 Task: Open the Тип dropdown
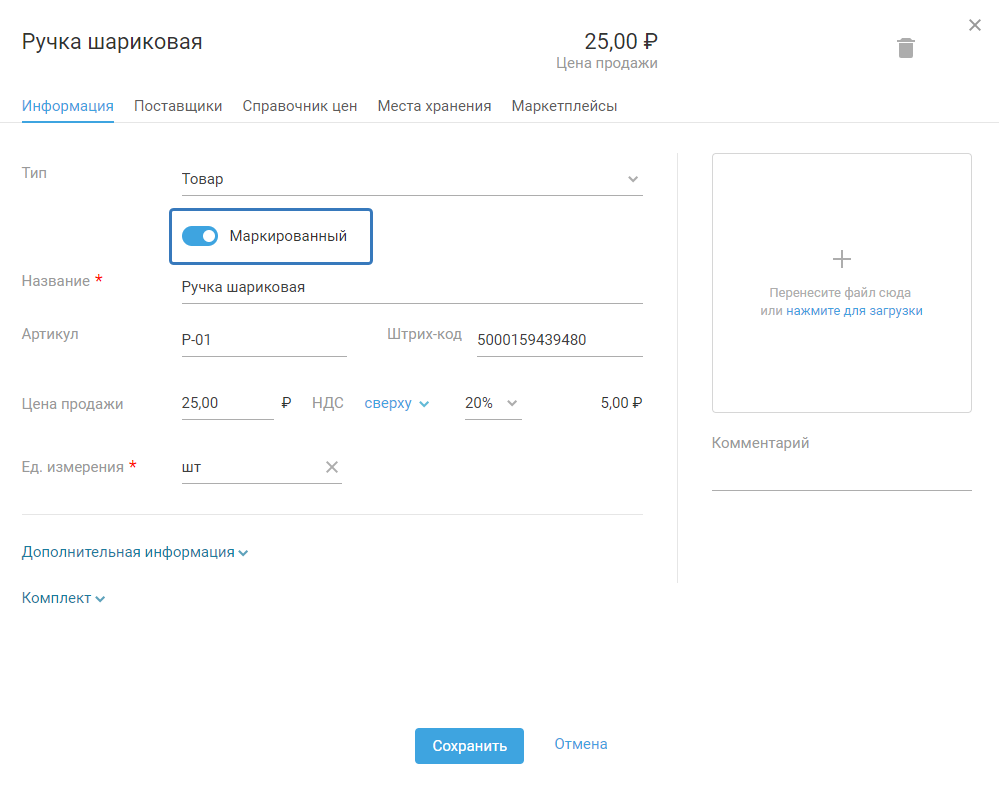[411, 179]
